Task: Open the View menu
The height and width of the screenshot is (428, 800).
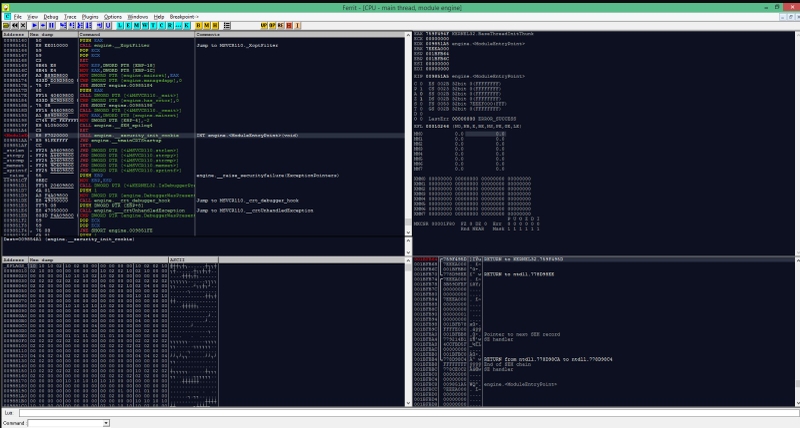Action: point(33,17)
